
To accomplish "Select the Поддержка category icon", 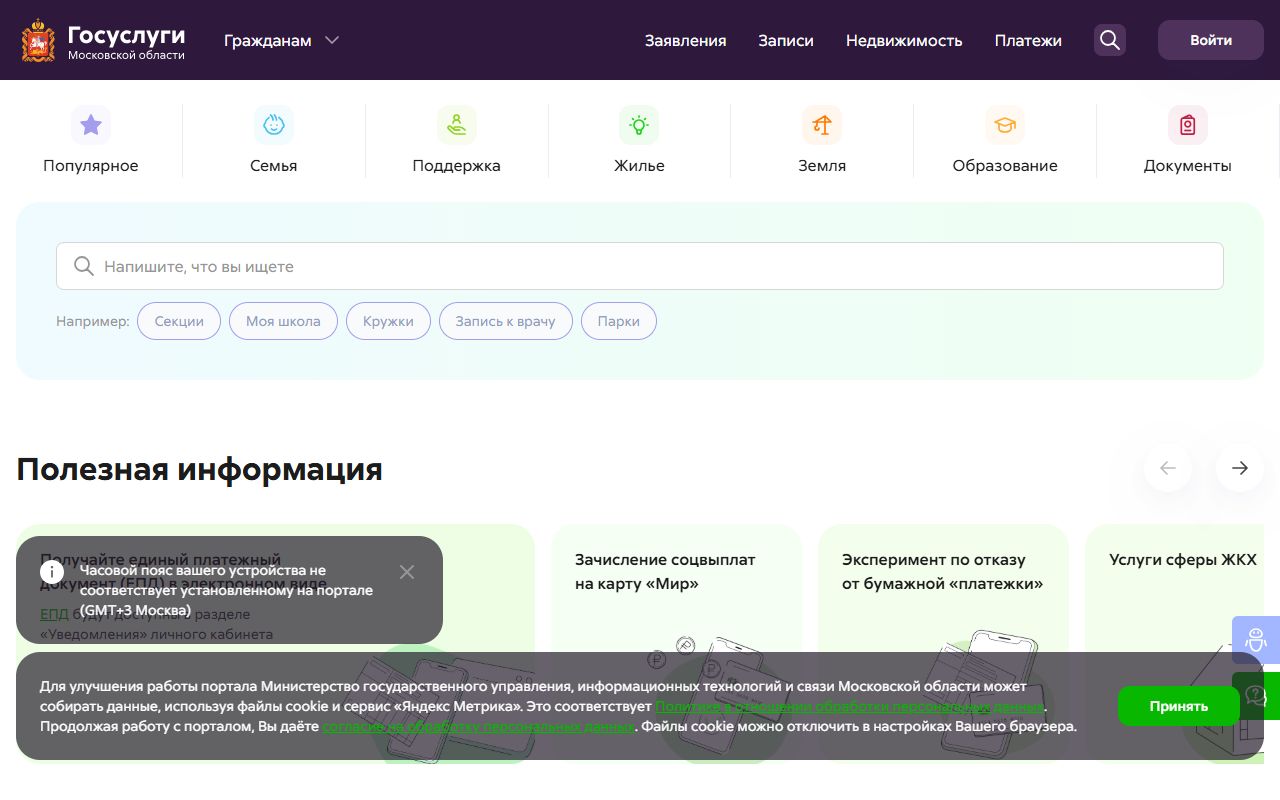I will tap(457, 125).
